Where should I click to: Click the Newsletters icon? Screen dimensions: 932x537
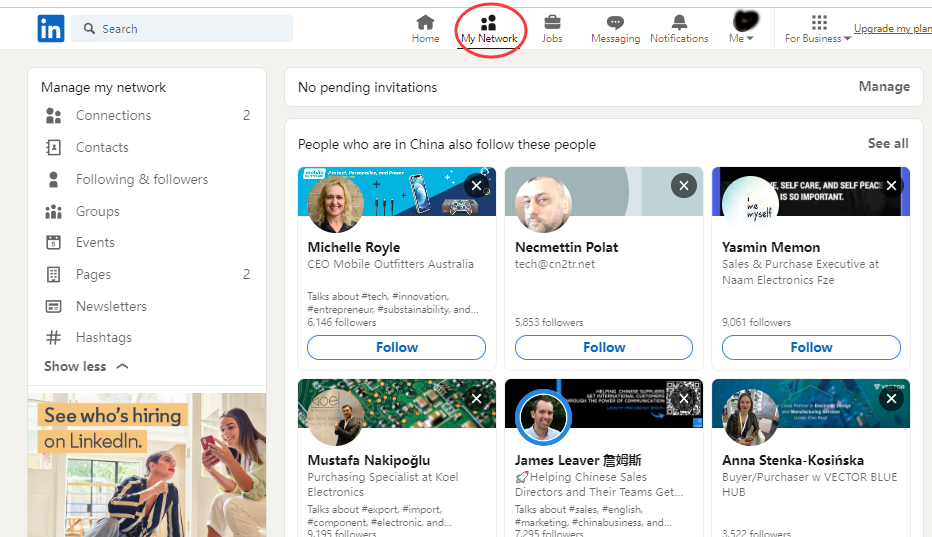click(53, 306)
